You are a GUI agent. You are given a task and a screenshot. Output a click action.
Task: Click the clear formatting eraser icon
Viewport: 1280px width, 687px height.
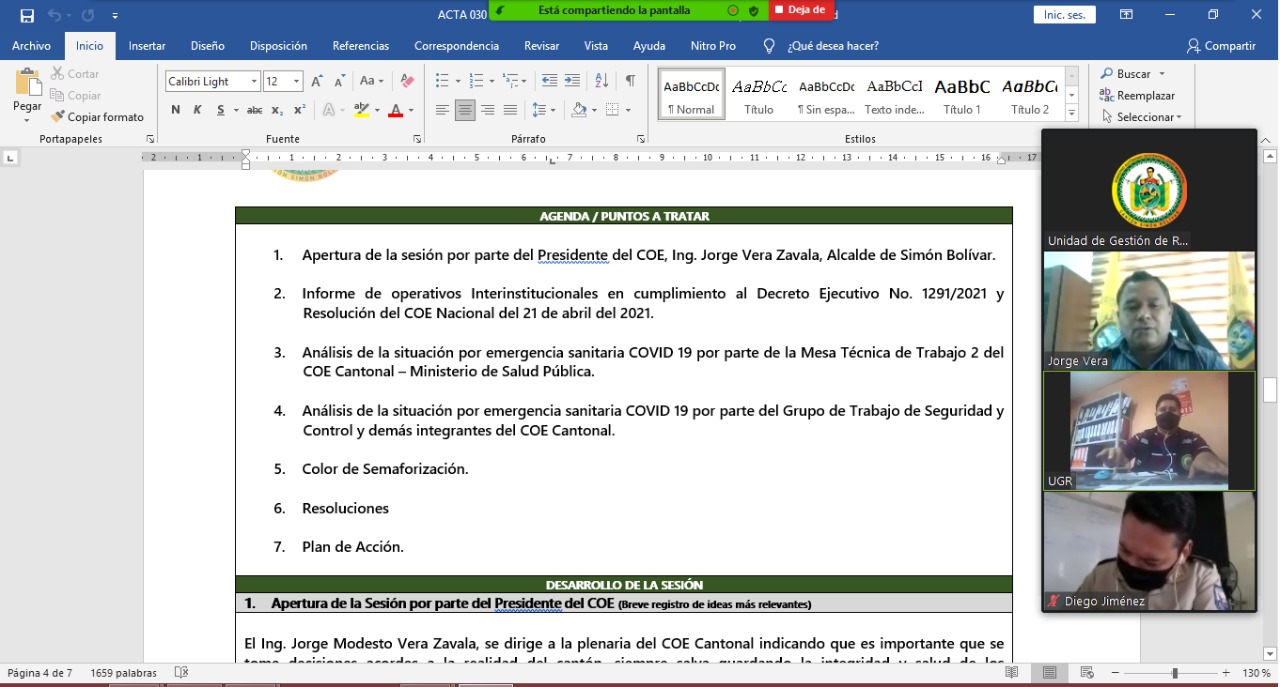407,81
